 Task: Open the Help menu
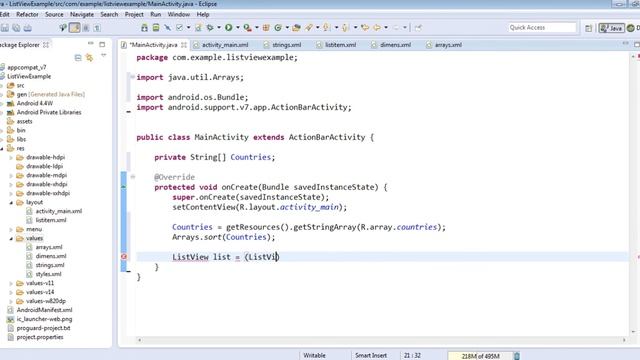click(x=202, y=14)
